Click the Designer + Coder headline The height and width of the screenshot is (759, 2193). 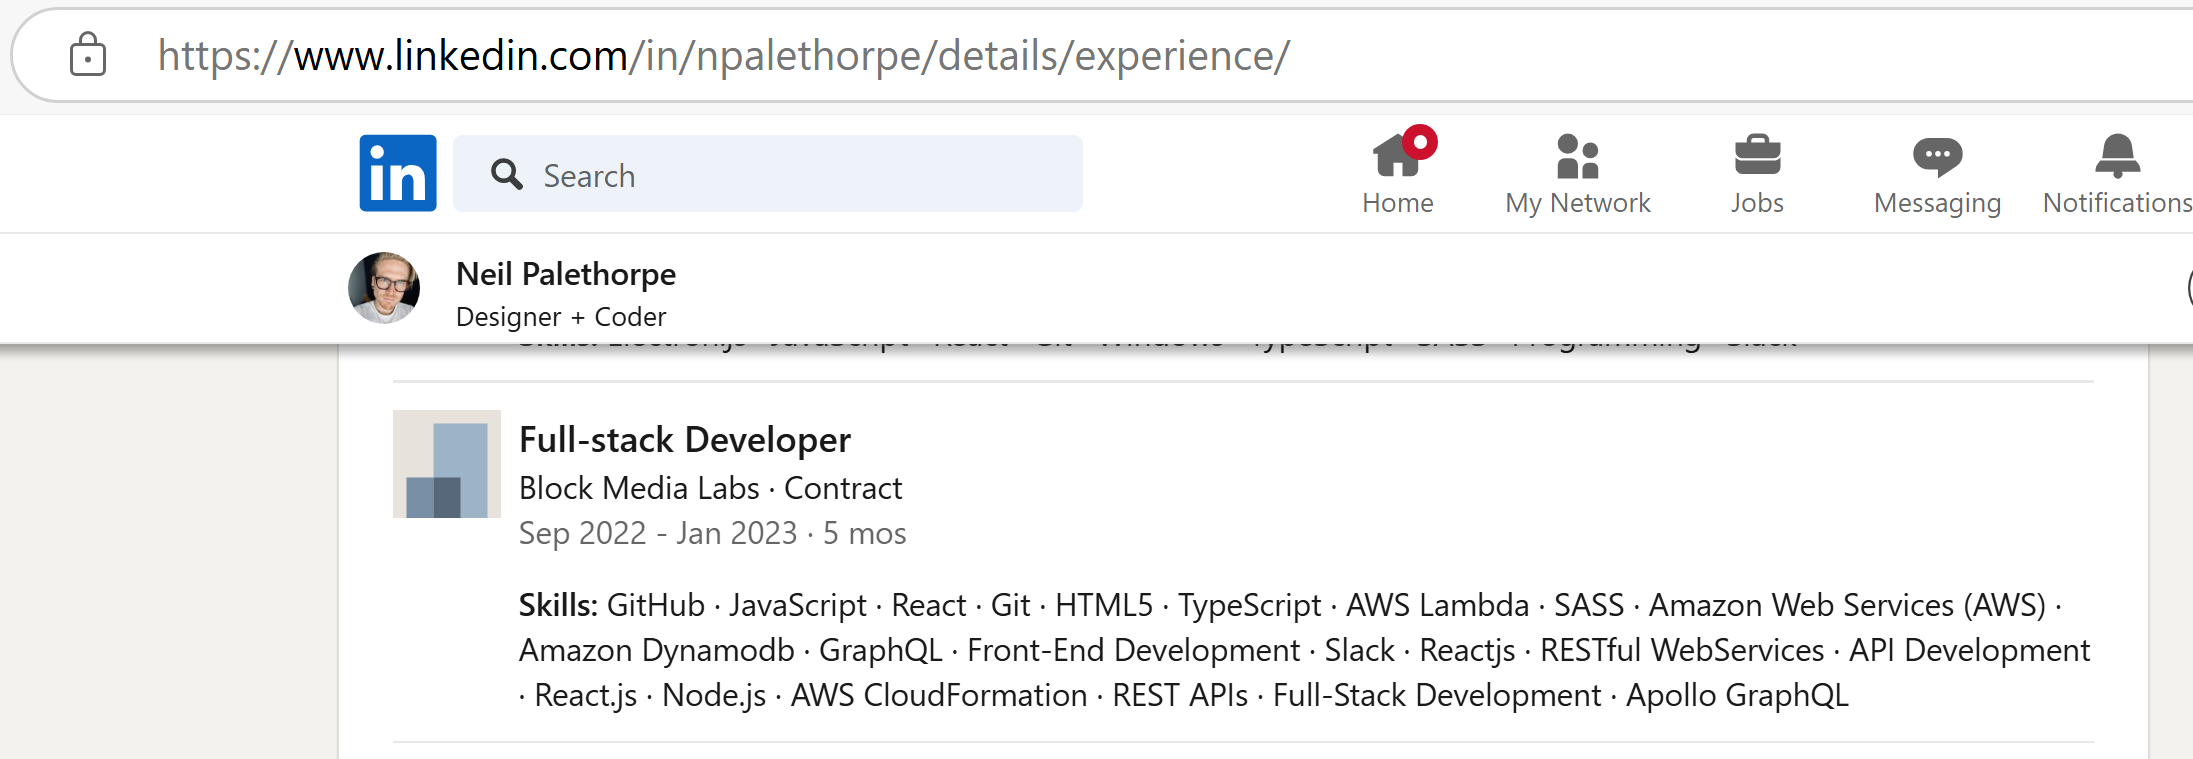[561, 317]
